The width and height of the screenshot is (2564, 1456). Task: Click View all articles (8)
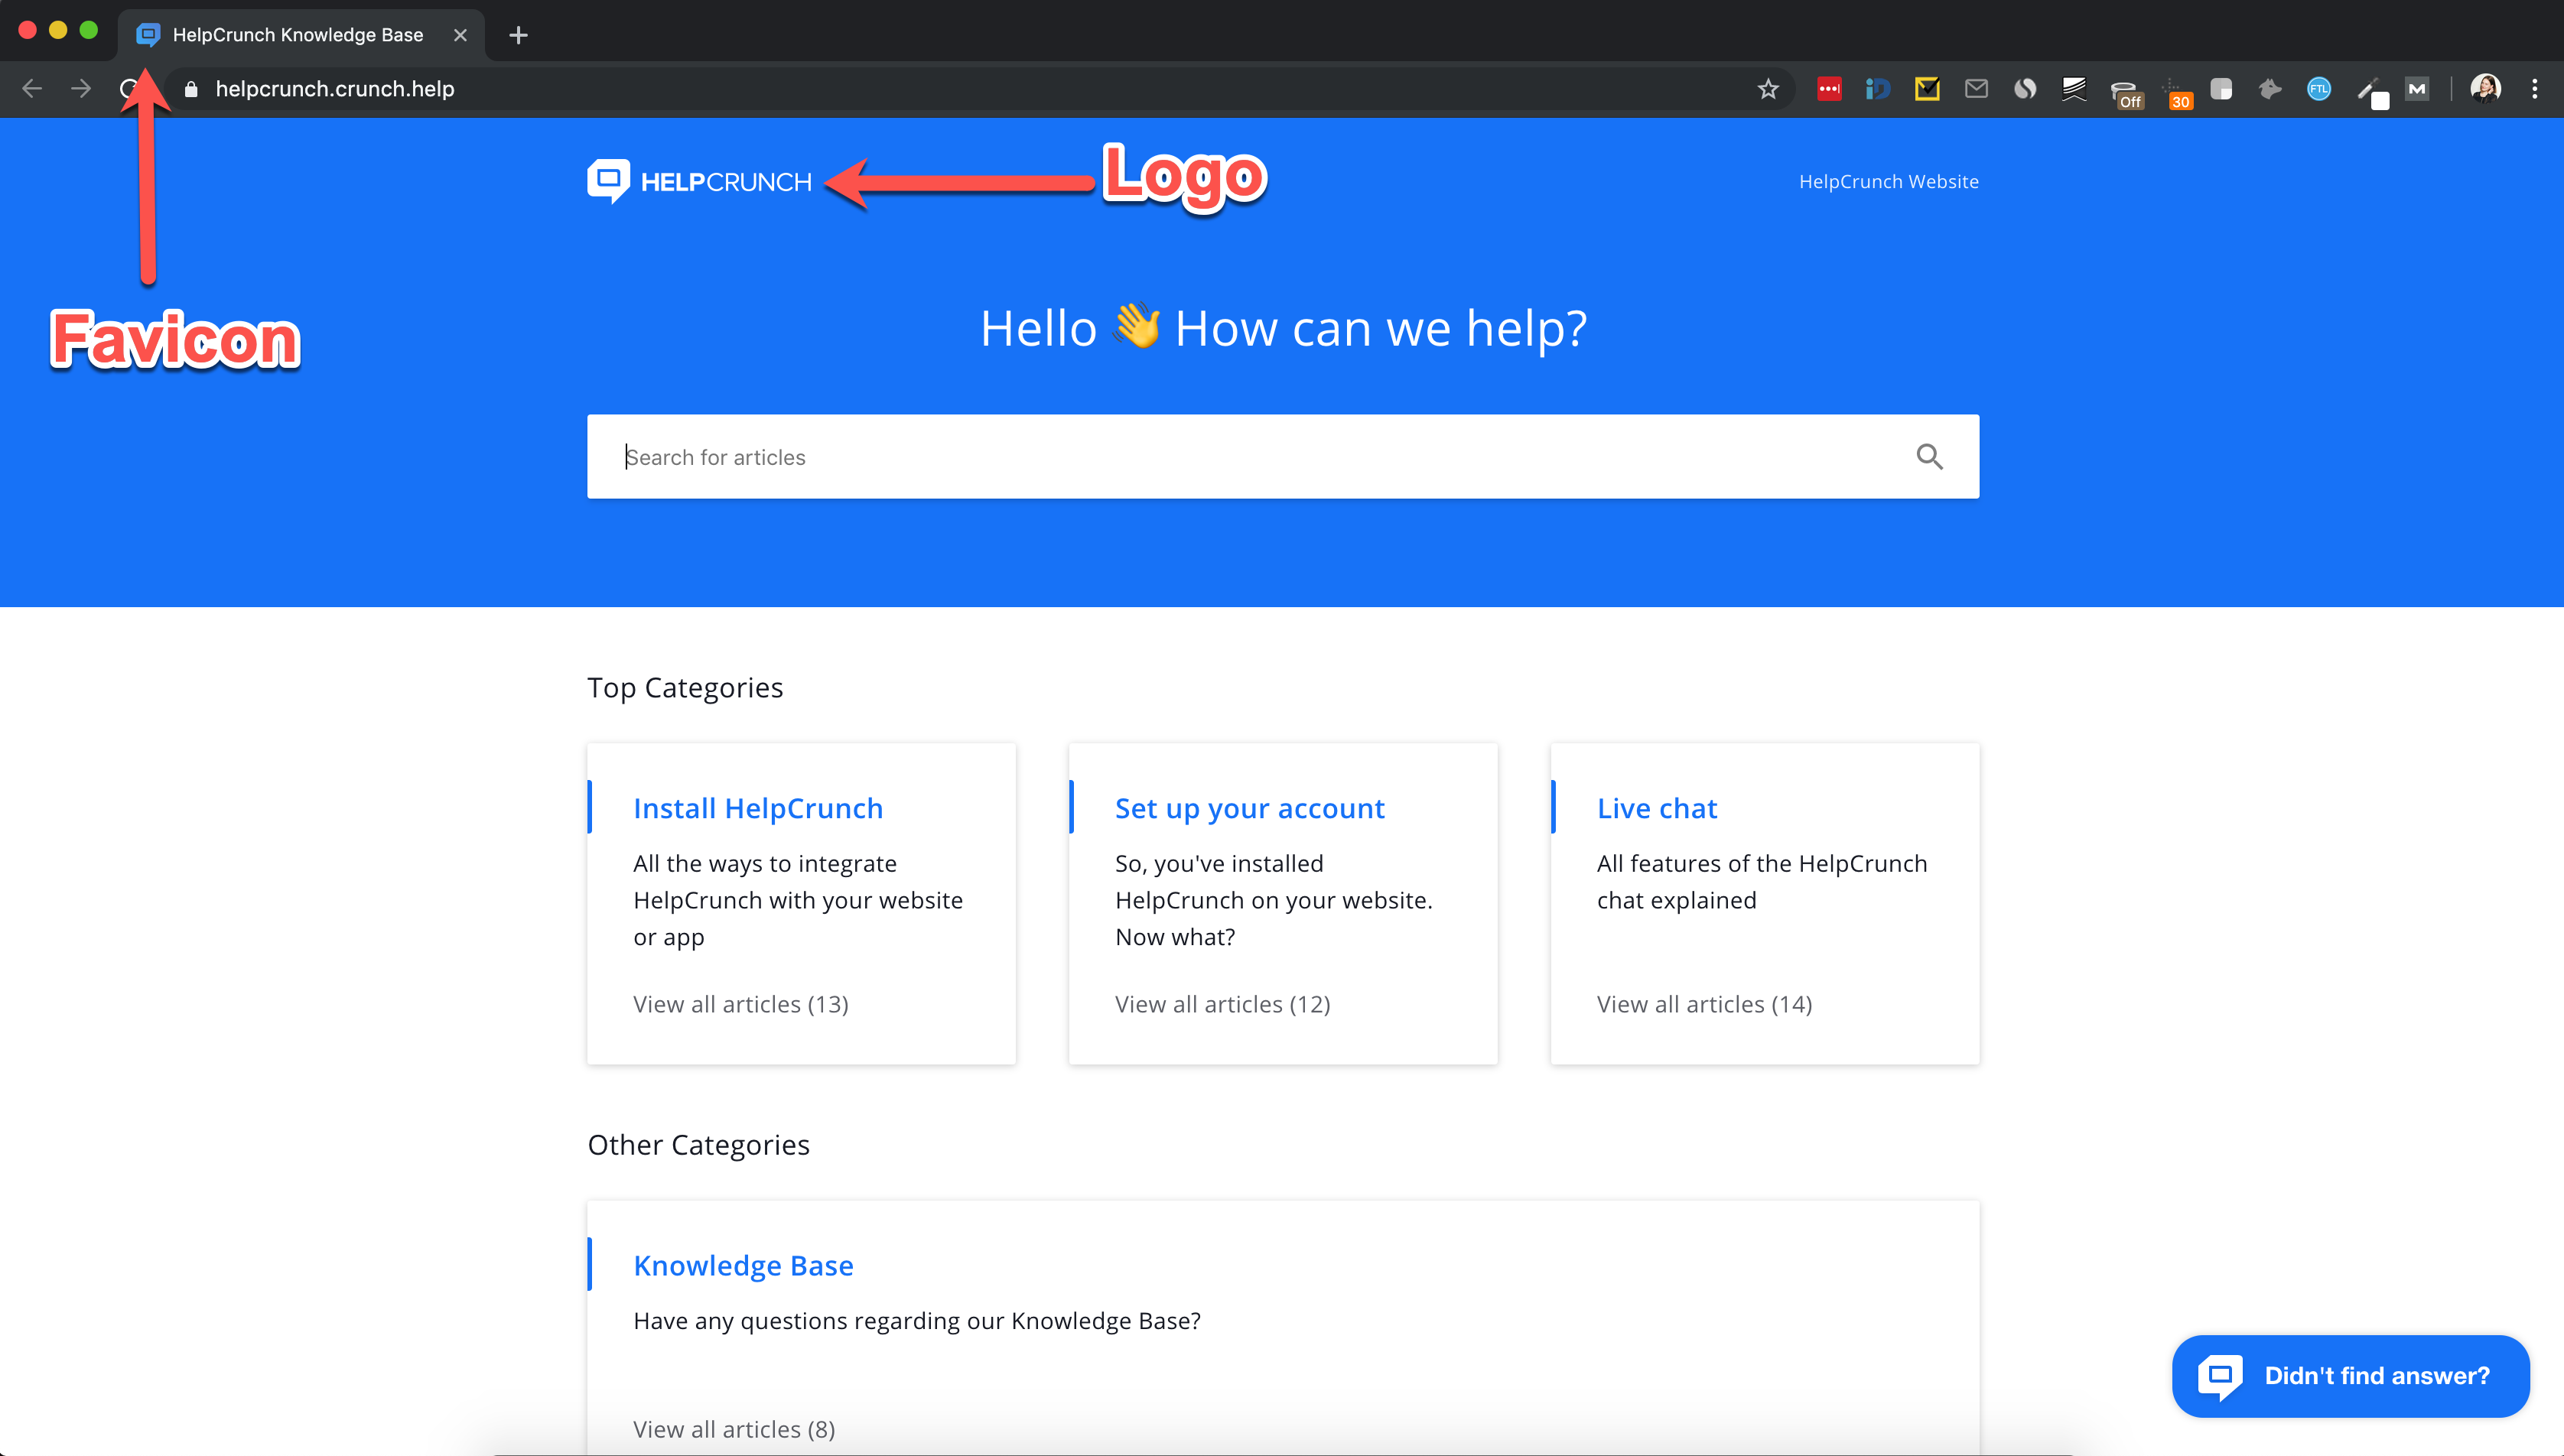point(734,1429)
